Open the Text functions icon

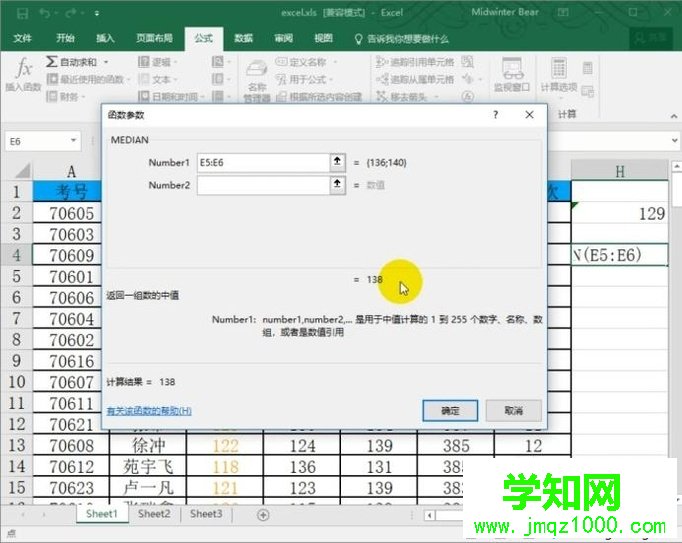144,79
